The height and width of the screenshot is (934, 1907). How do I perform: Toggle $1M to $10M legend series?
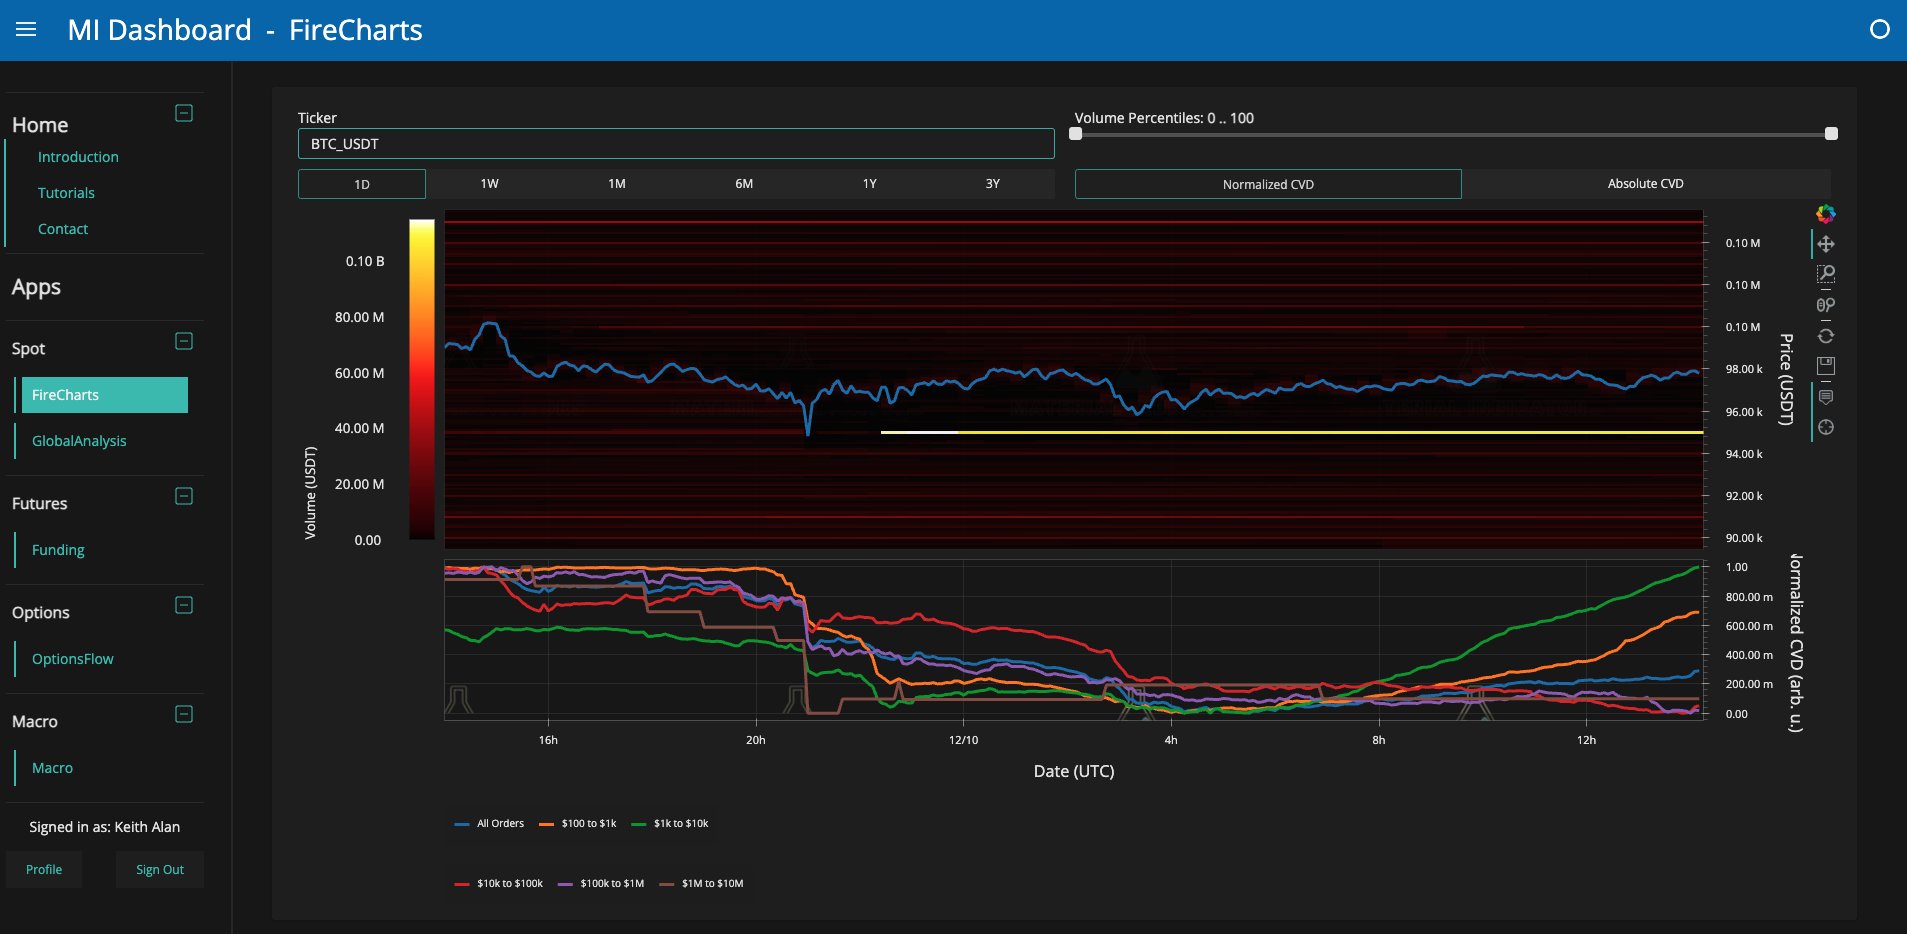coord(702,884)
